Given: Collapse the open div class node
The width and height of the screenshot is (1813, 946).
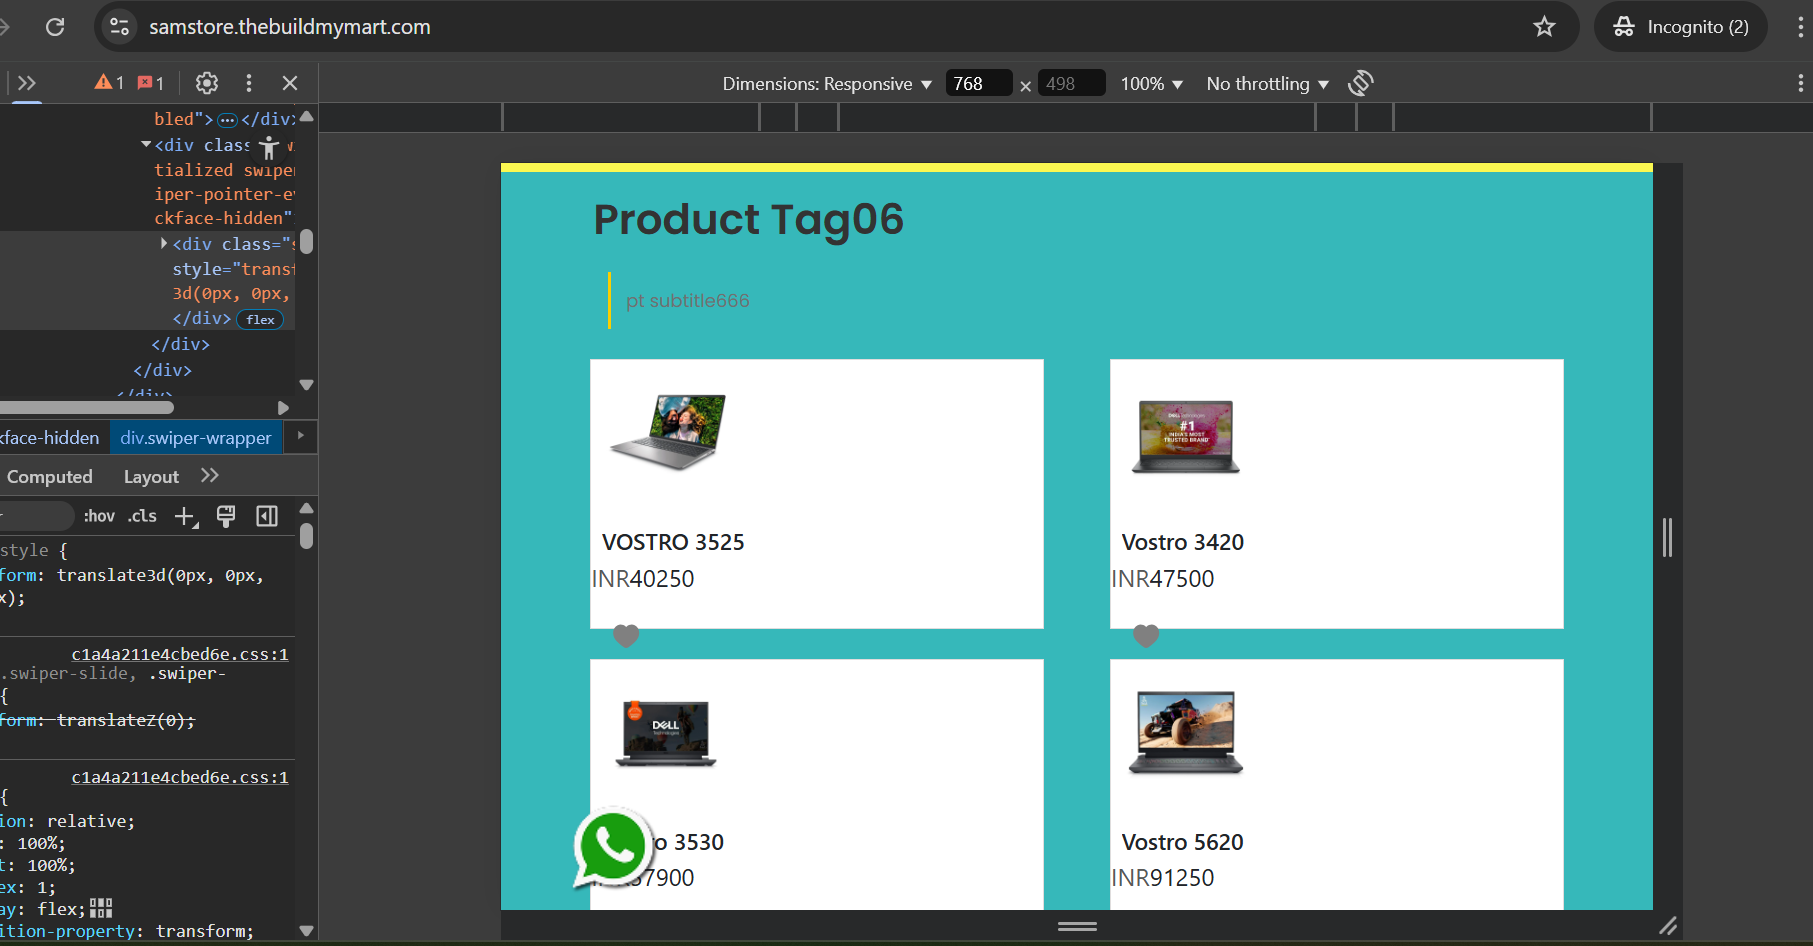Looking at the screenshot, I should coord(146,145).
